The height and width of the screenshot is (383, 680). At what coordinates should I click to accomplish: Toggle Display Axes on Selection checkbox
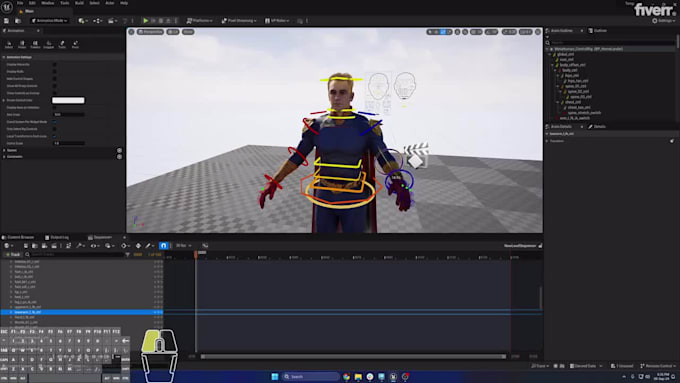55,108
